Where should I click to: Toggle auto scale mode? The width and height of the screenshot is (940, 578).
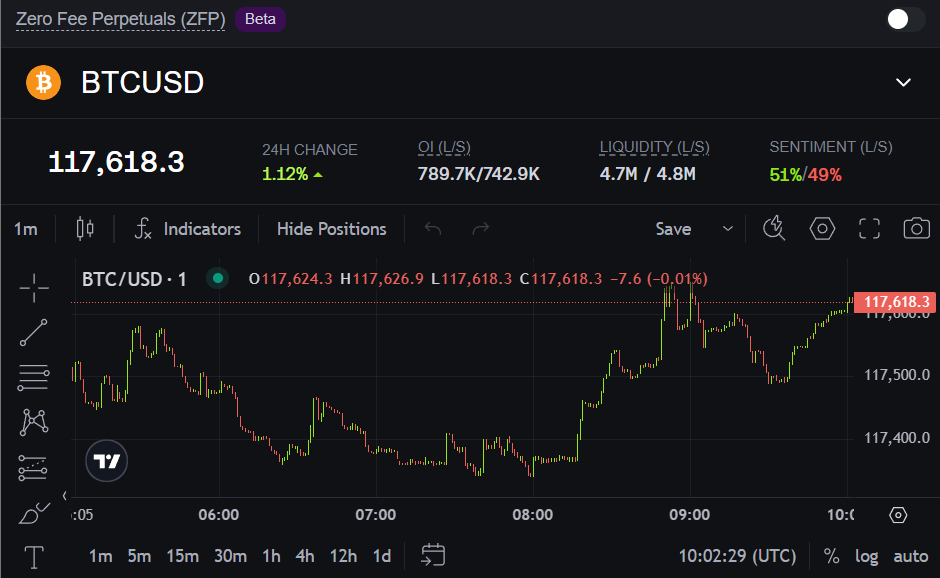(x=911, y=556)
